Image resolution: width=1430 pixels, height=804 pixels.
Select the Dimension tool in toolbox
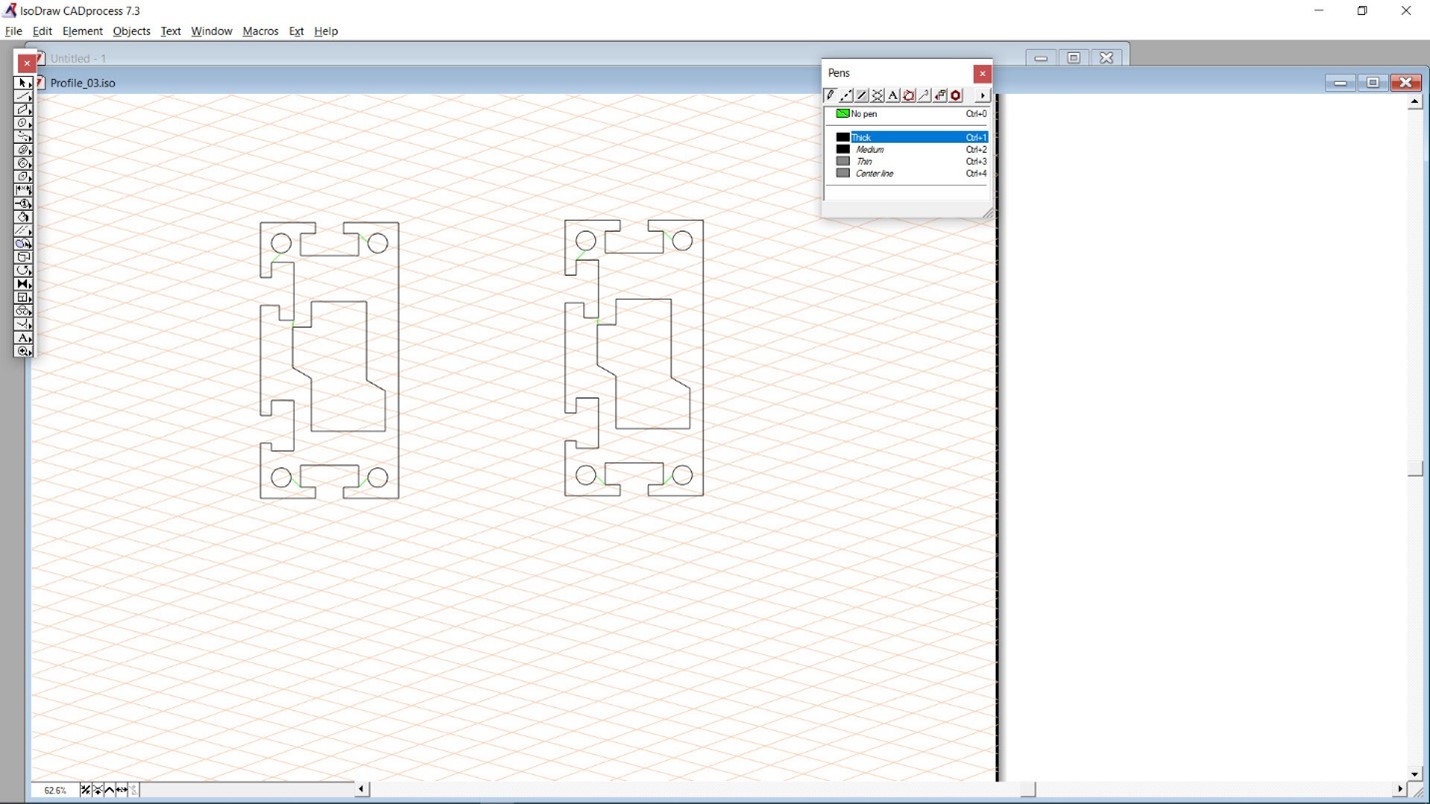point(22,190)
